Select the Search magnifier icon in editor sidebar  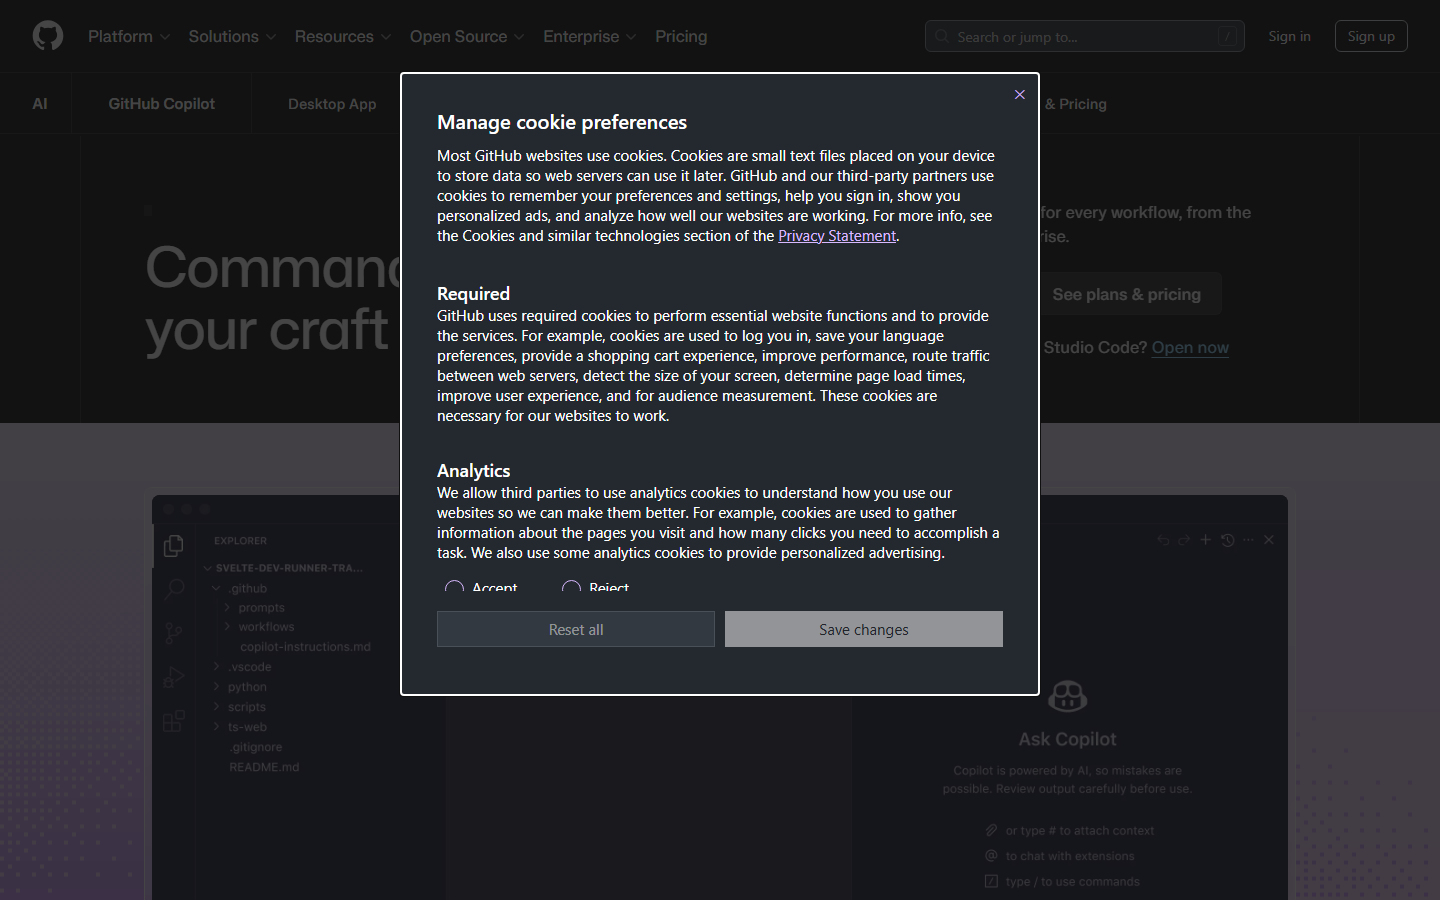pyautogui.click(x=174, y=588)
